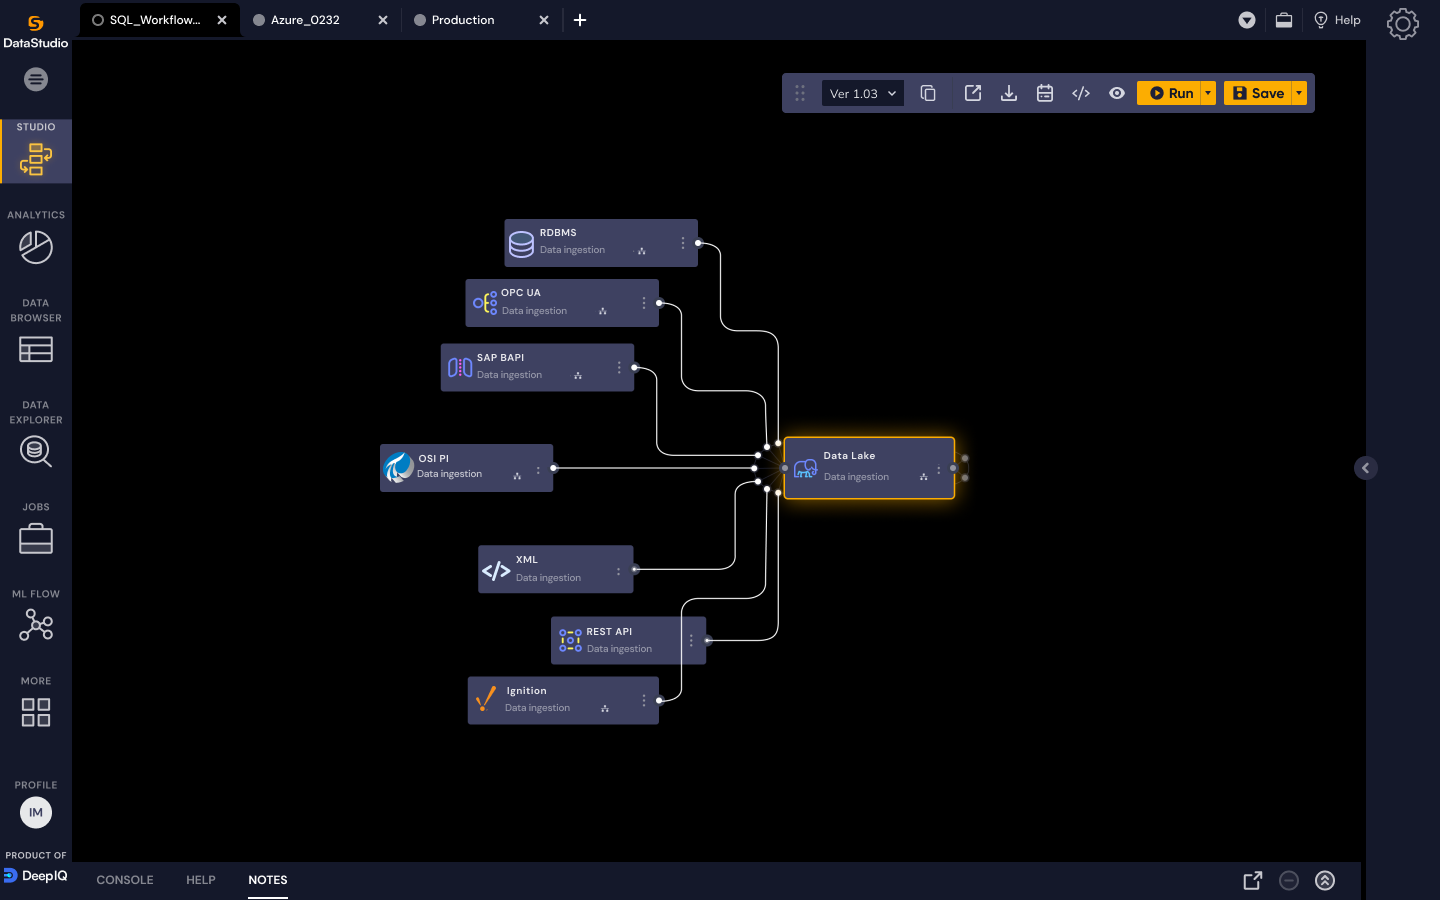
Task: Open the IM profile avatar
Action: [36, 812]
